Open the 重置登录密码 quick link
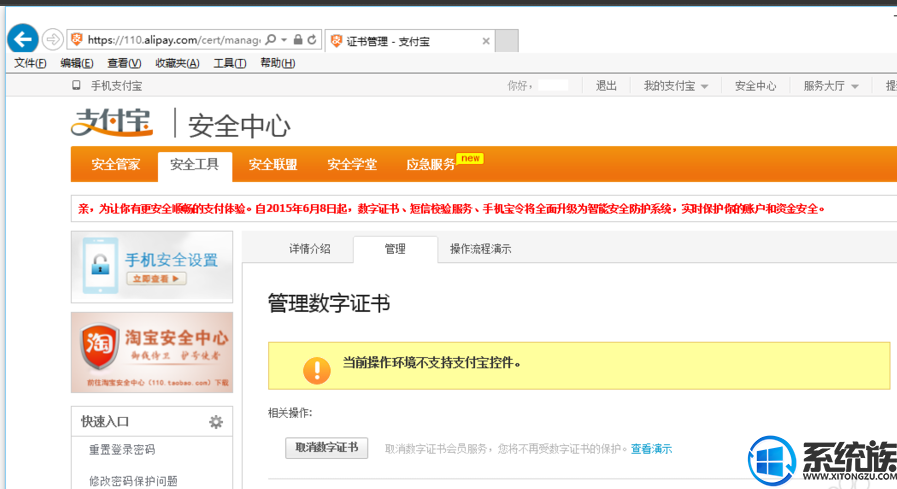This screenshot has height=489, width=897. (x=122, y=450)
